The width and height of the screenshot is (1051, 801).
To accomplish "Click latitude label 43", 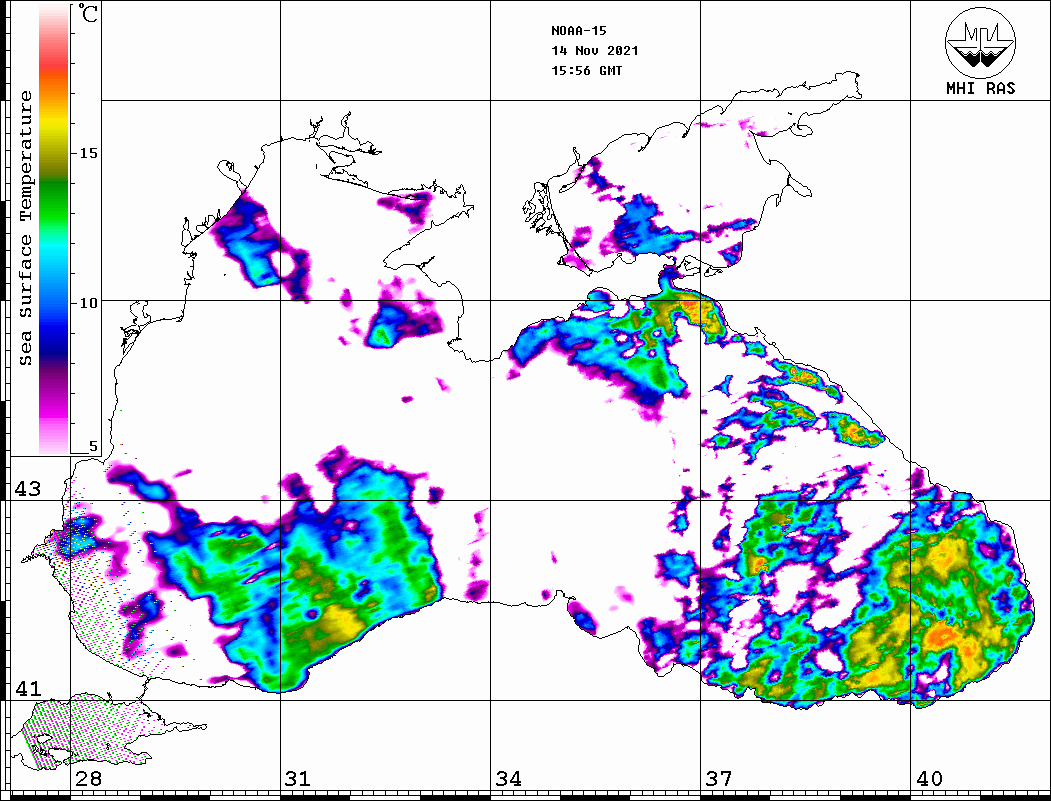I will pos(28,489).
